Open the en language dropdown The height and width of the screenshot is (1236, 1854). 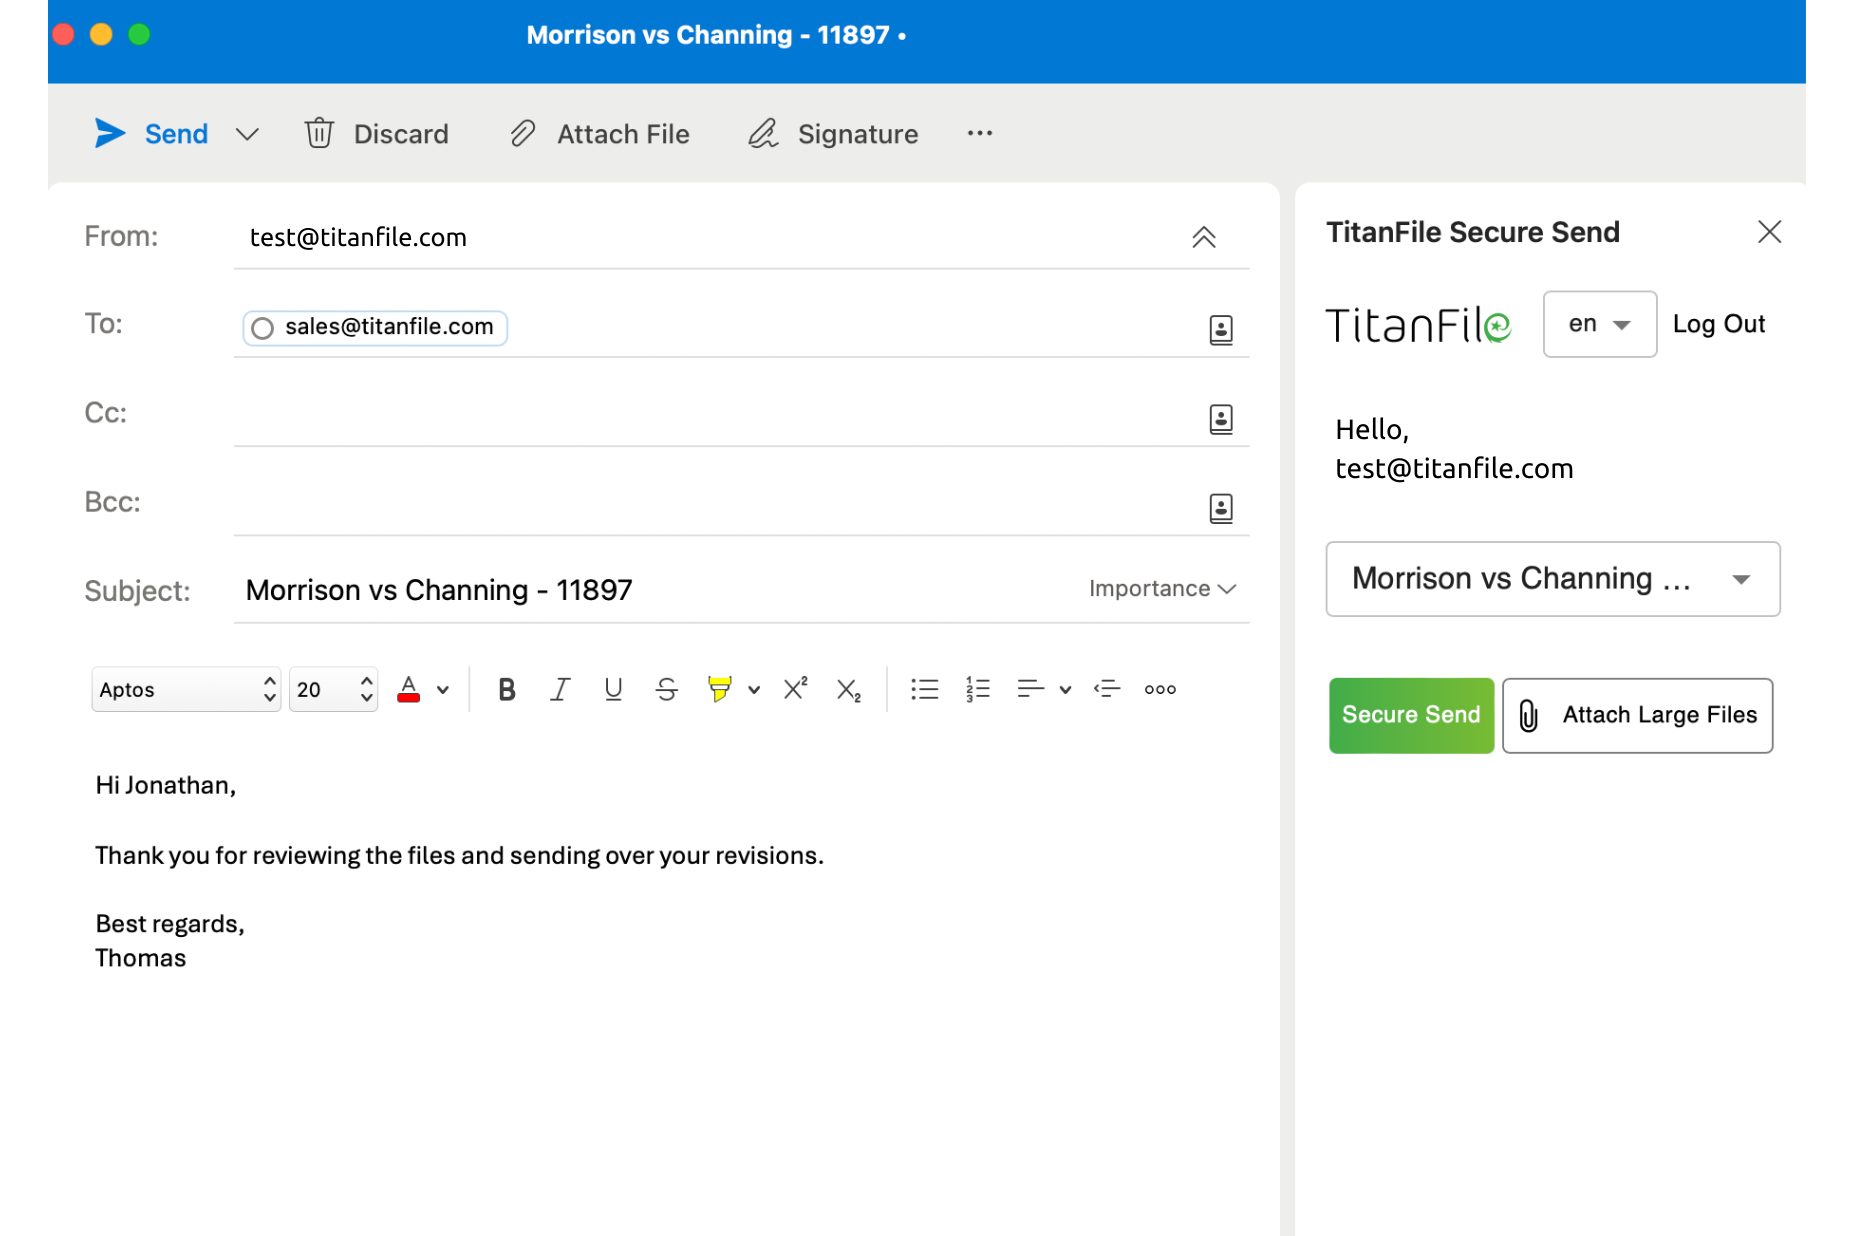click(1600, 324)
